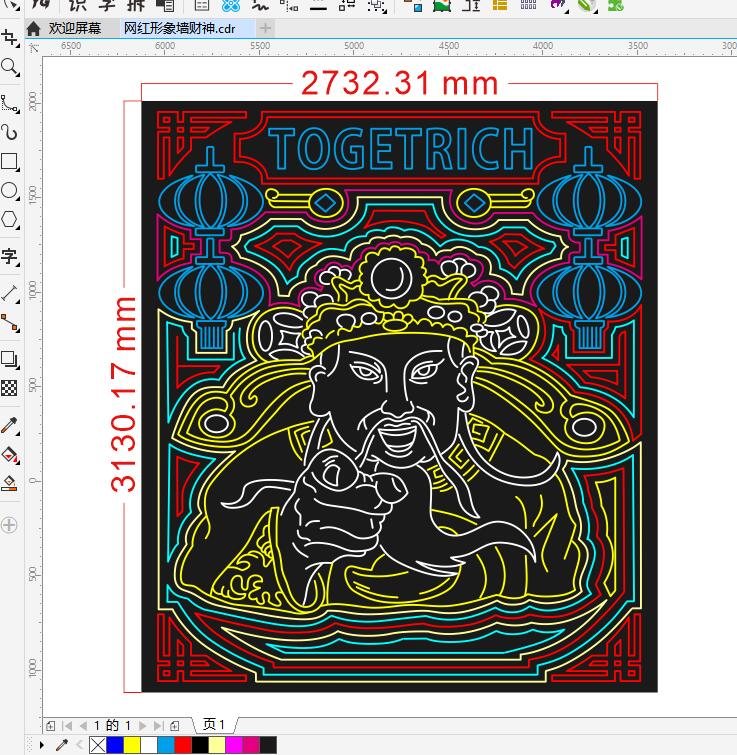737x755 pixels.
Task: Select the Smart Fill tool
Action: pyautogui.click(x=9, y=483)
